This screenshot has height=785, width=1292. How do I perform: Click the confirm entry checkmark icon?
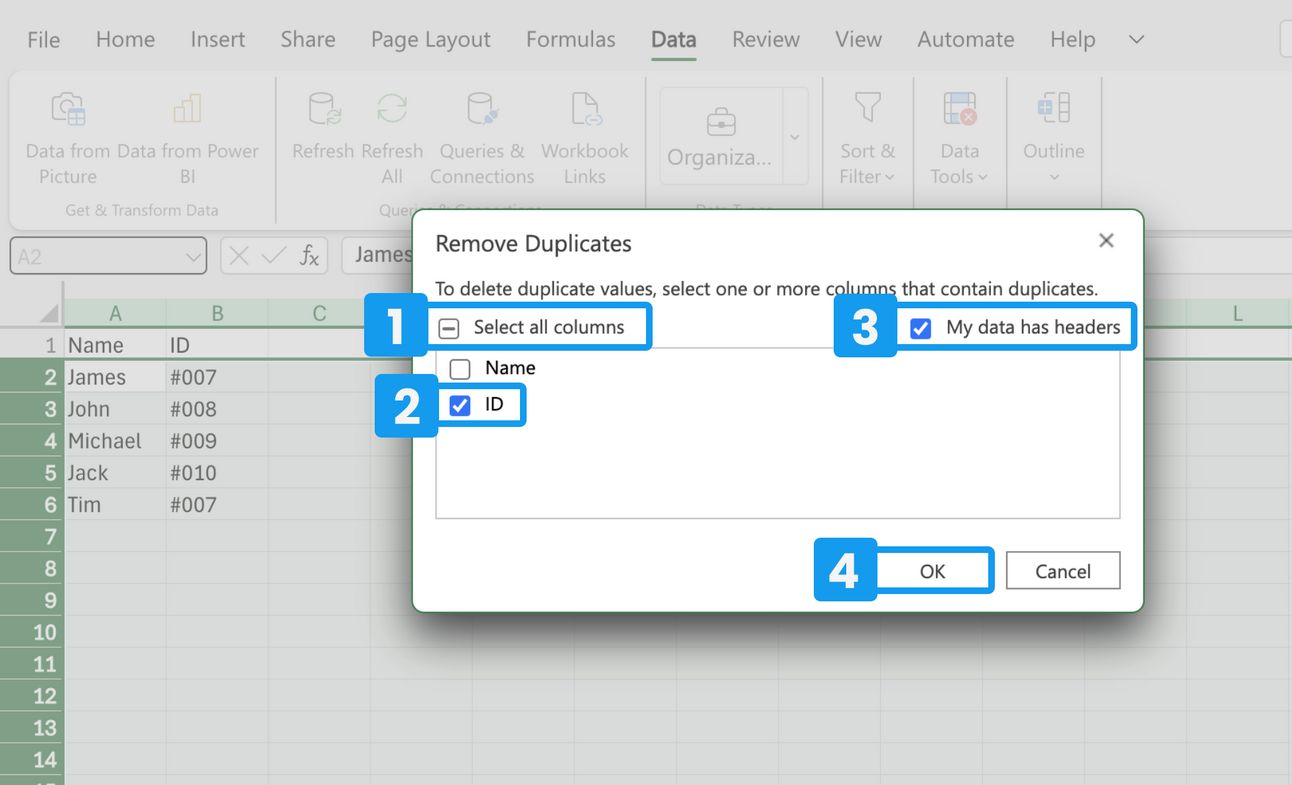pyautogui.click(x=273, y=256)
